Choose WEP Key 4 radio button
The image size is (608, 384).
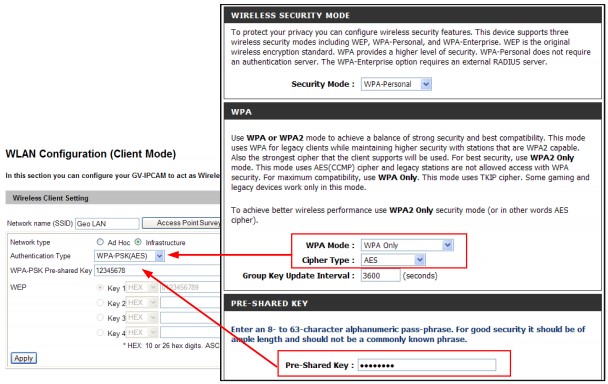coord(100,333)
